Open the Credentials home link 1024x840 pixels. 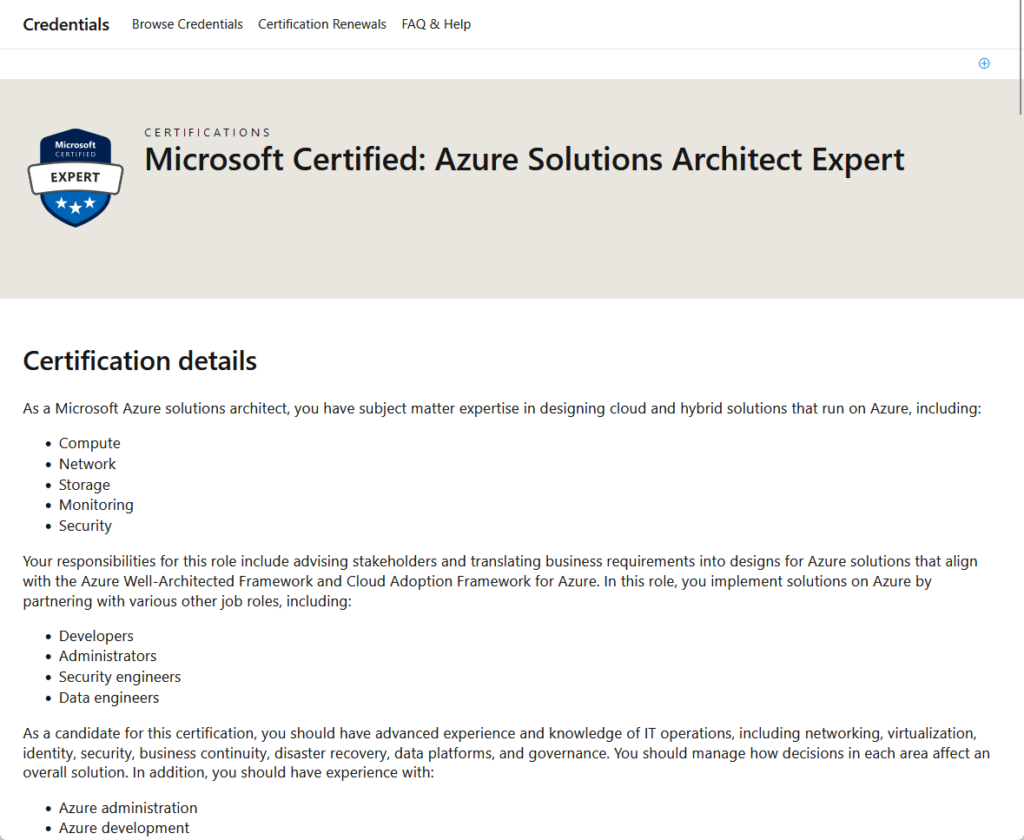click(66, 24)
